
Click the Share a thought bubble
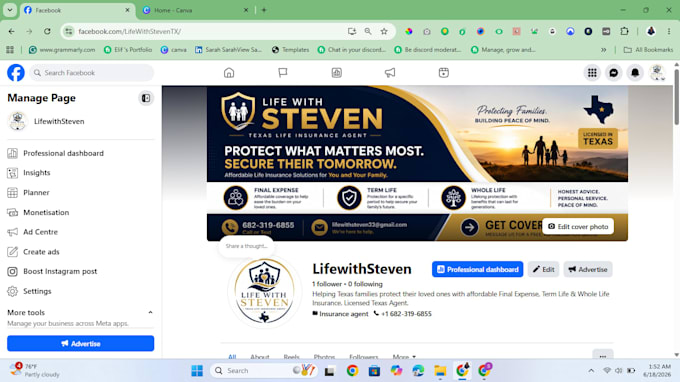coord(246,246)
